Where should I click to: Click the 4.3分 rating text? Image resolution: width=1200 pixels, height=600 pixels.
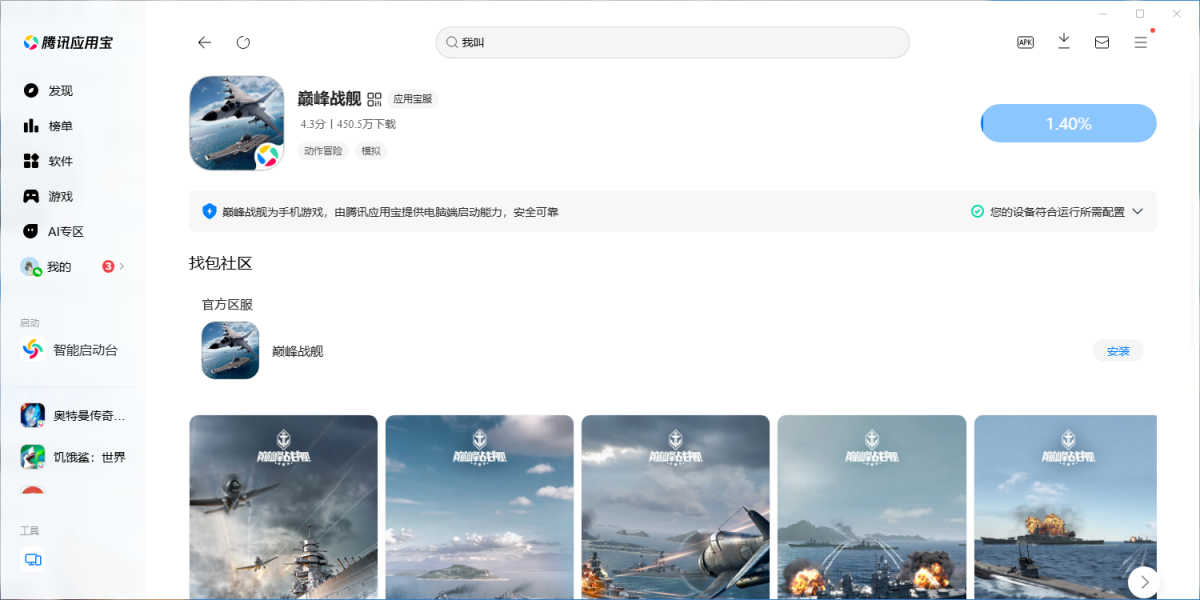pos(313,125)
